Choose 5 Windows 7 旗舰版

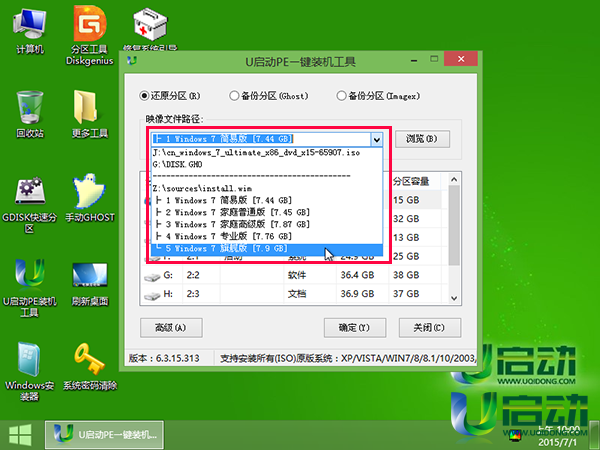pyautogui.click(x=267, y=248)
